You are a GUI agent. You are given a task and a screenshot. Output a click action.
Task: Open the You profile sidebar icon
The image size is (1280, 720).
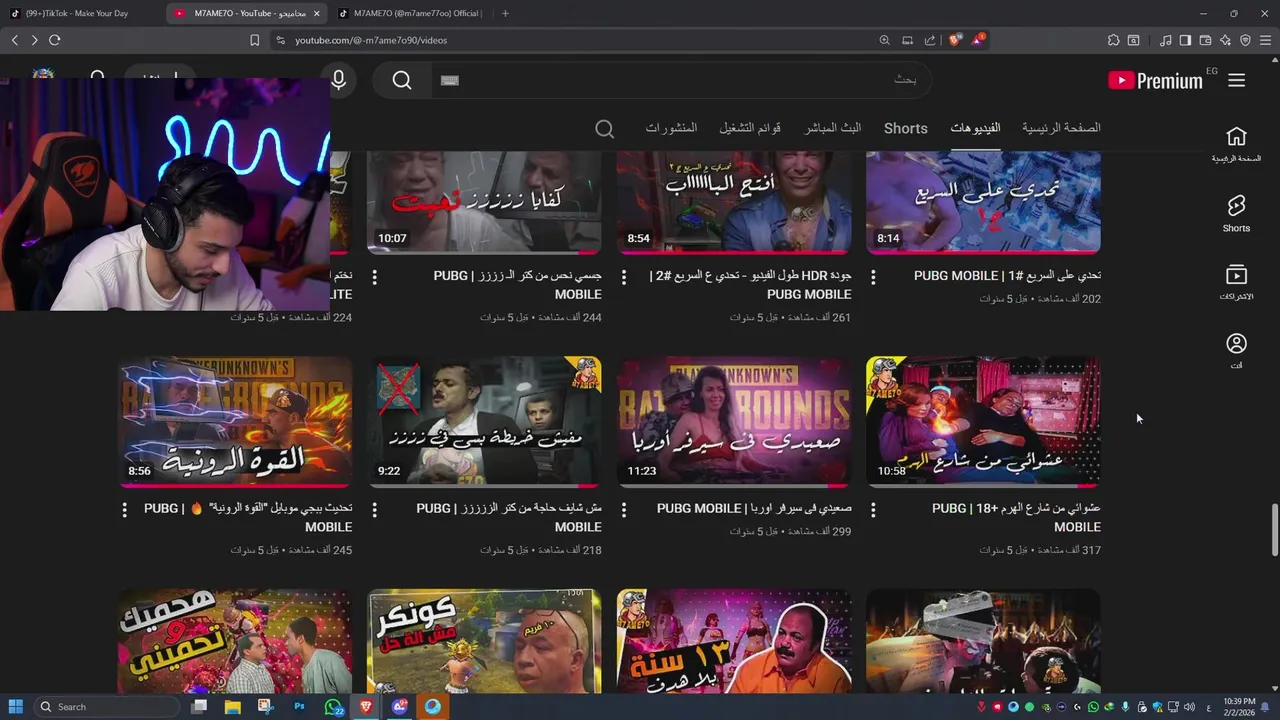pos(1237,351)
